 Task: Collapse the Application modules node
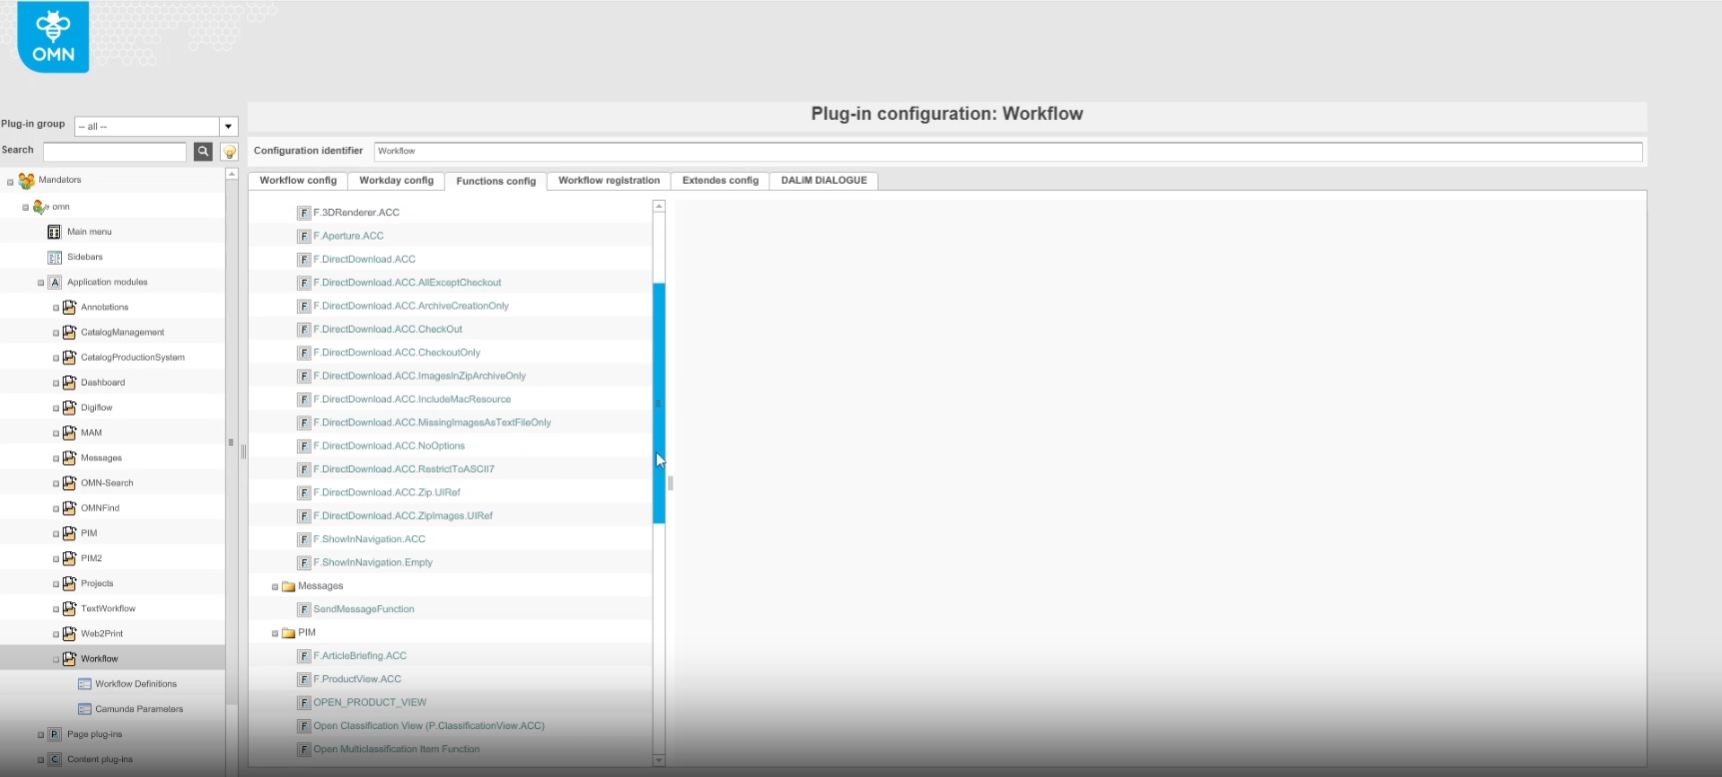(x=40, y=283)
